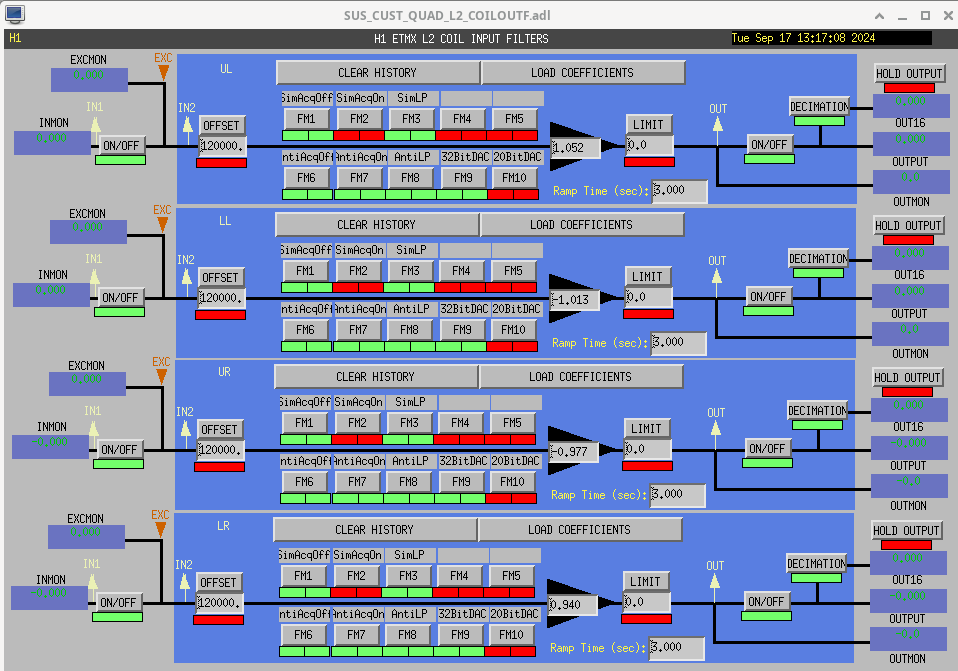958x671 pixels.
Task: Toggle HOLD OUTPUT for the UL coil
Action: pos(909,74)
